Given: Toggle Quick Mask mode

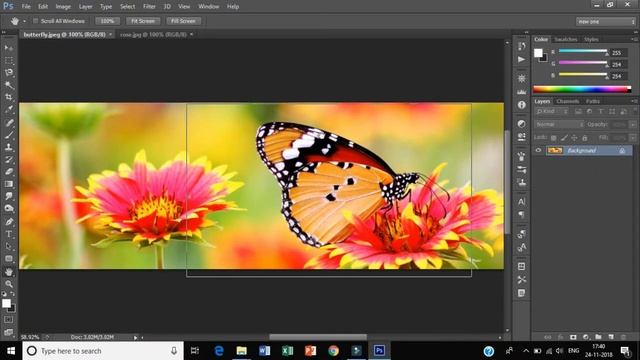Looking at the screenshot, I should coord(9,320).
